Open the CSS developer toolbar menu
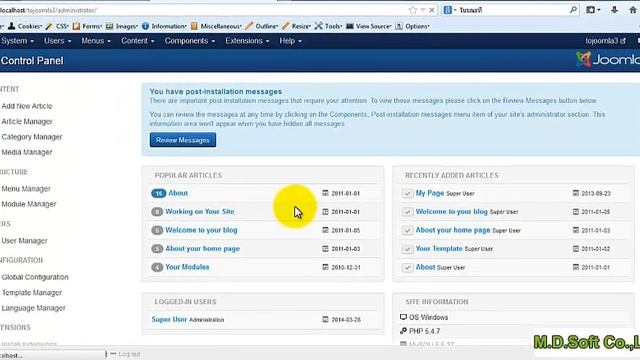The width and height of the screenshot is (640, 360). coord(57,26)
